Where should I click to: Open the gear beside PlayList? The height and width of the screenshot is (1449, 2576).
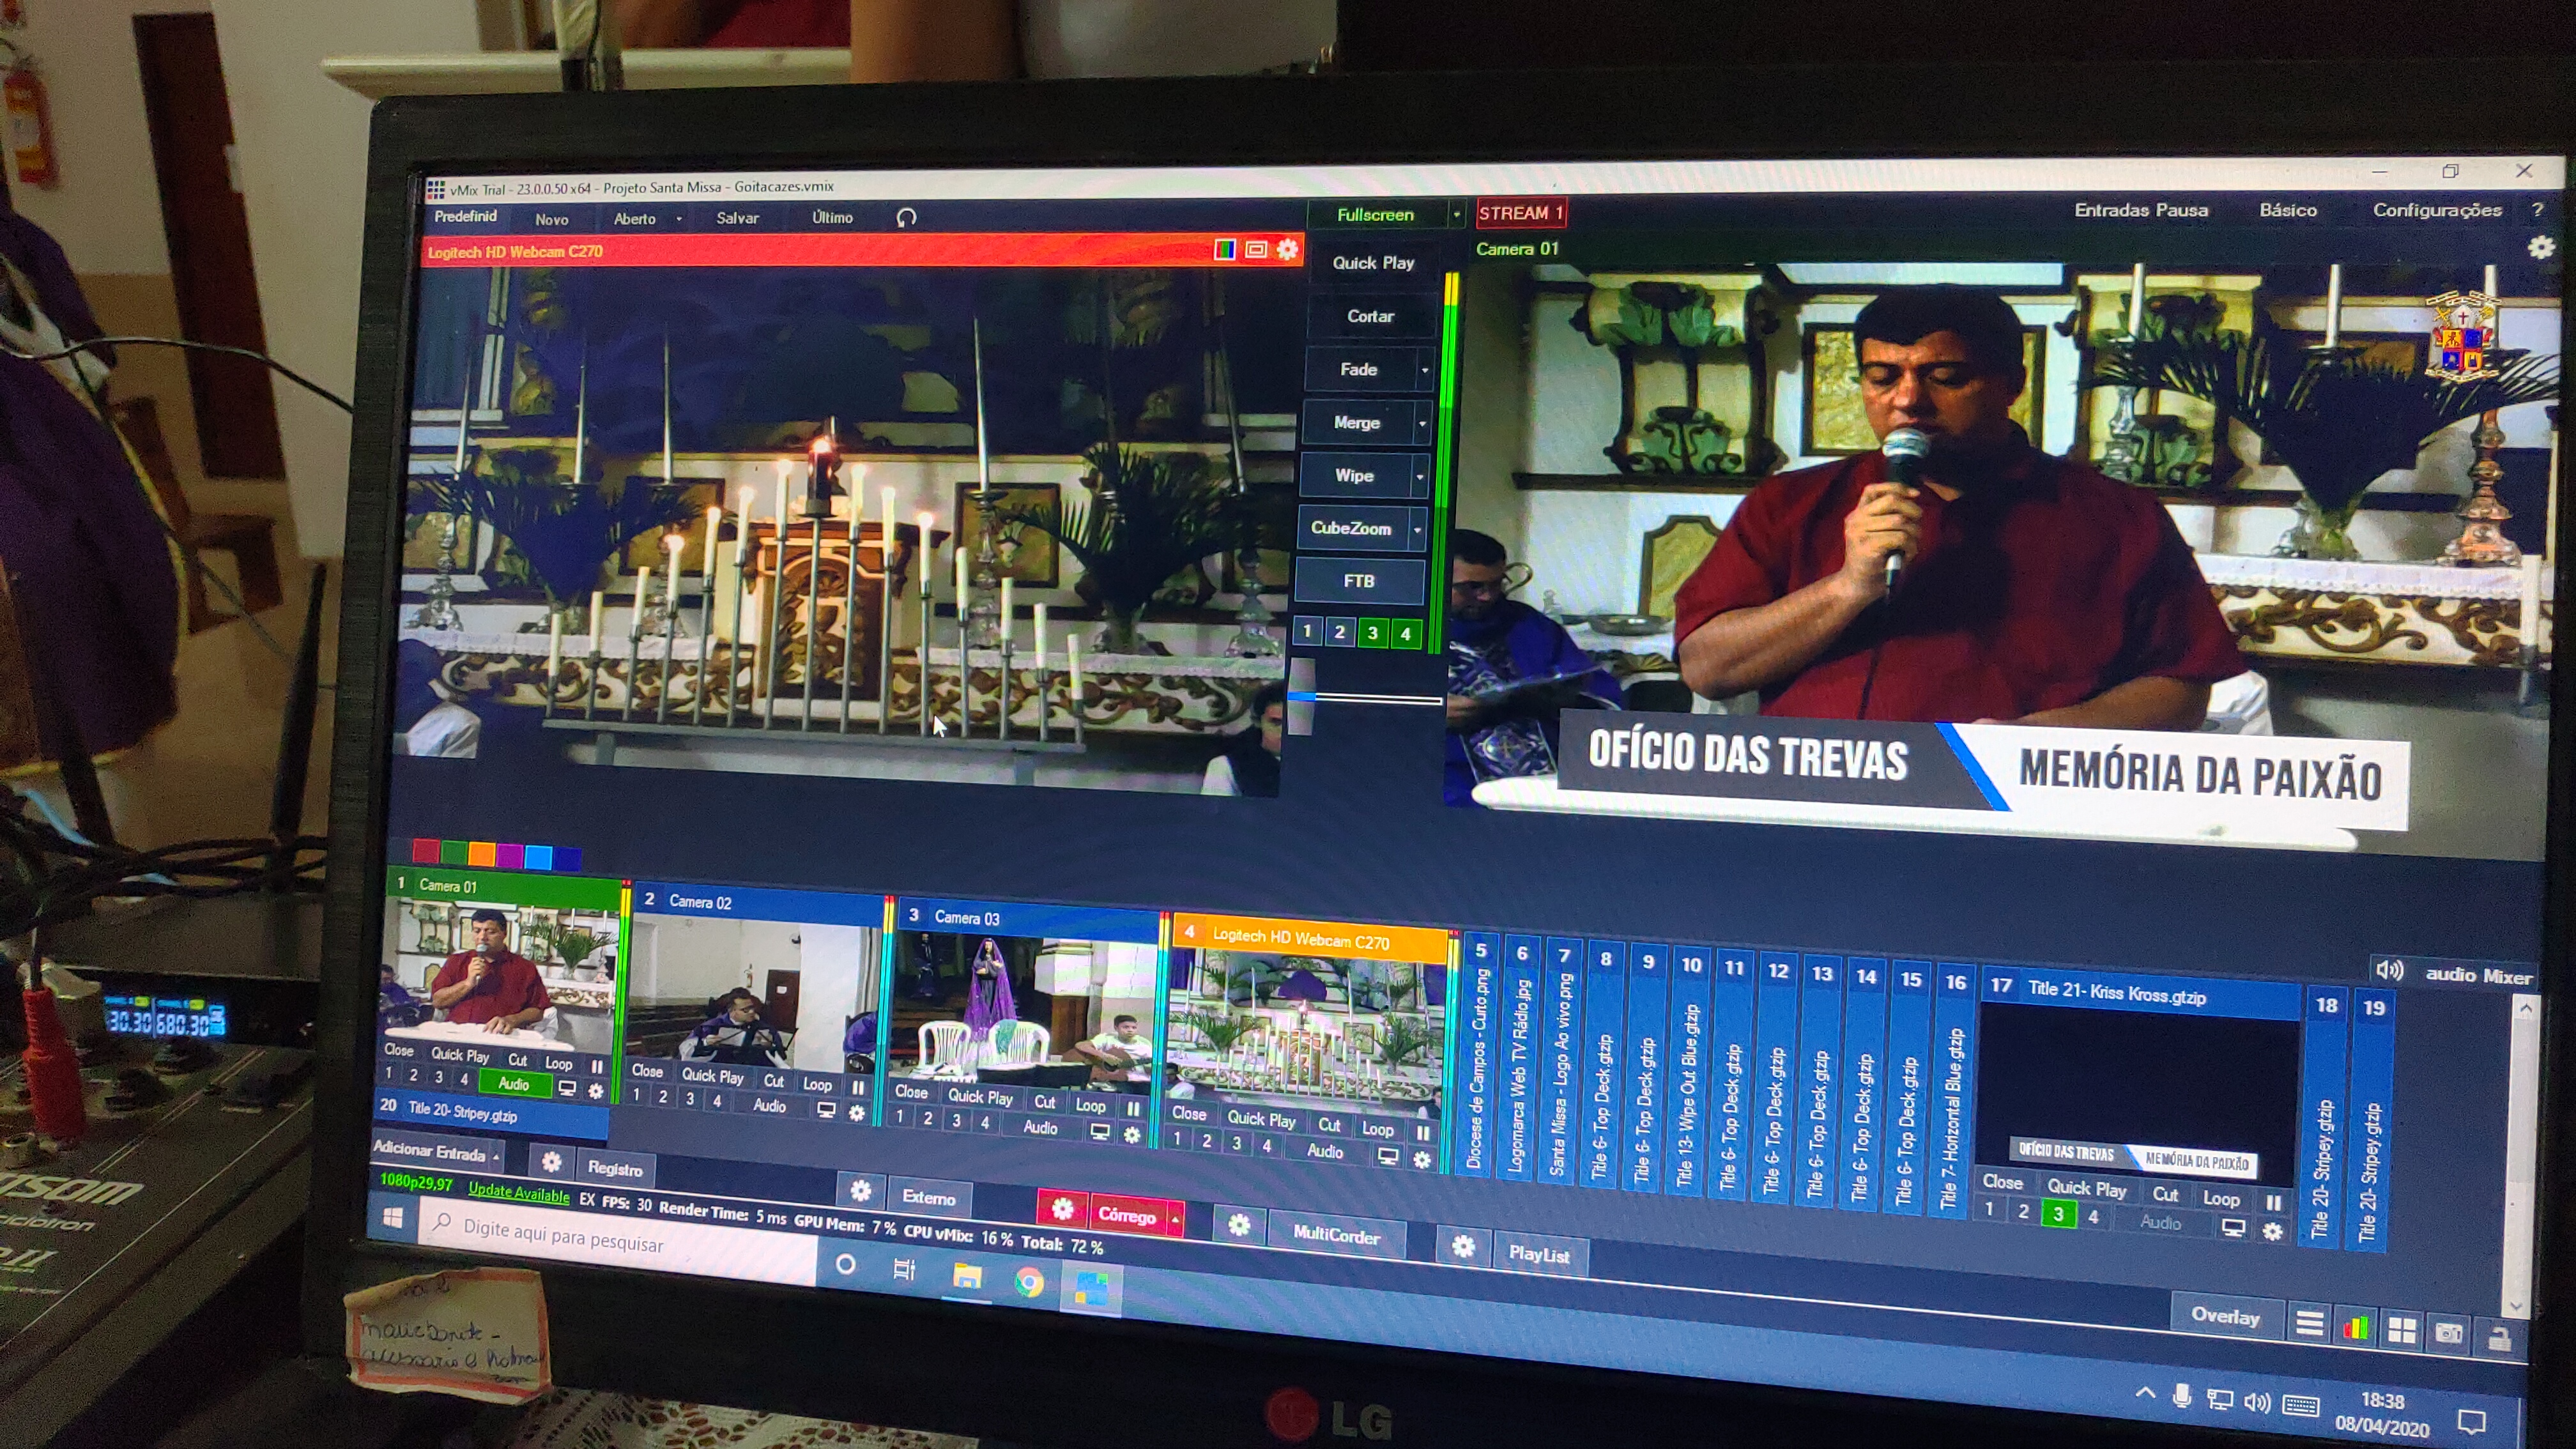pyautogui.click(x=1463, y=1246)
